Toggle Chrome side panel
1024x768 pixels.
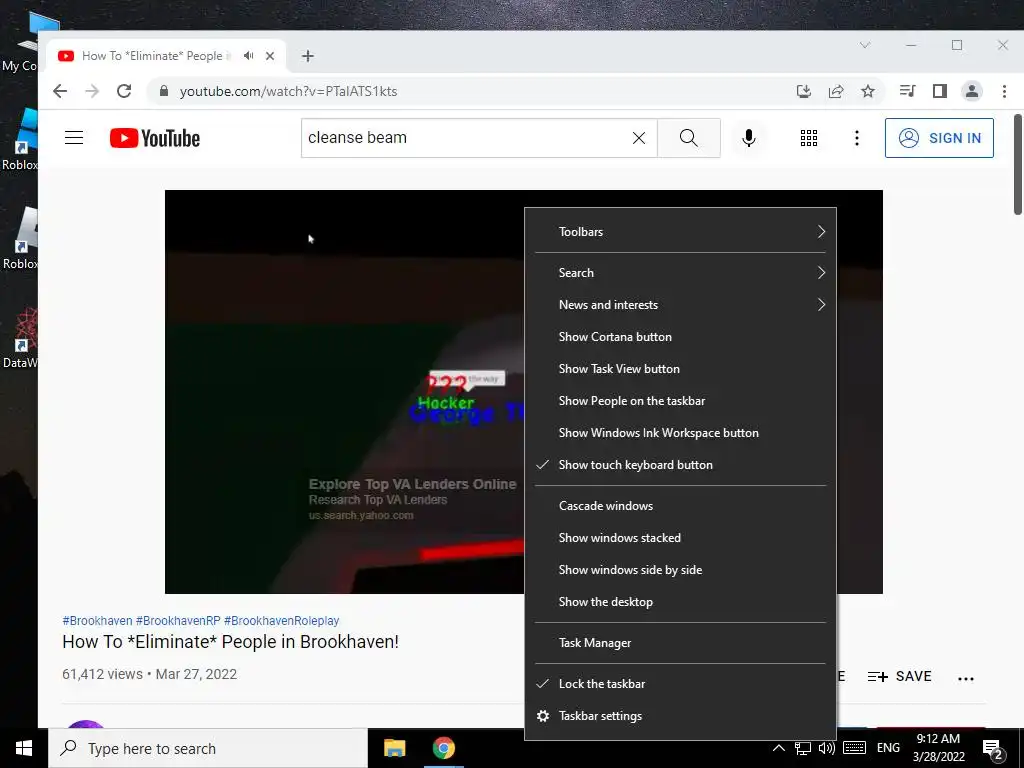(939, 91)
